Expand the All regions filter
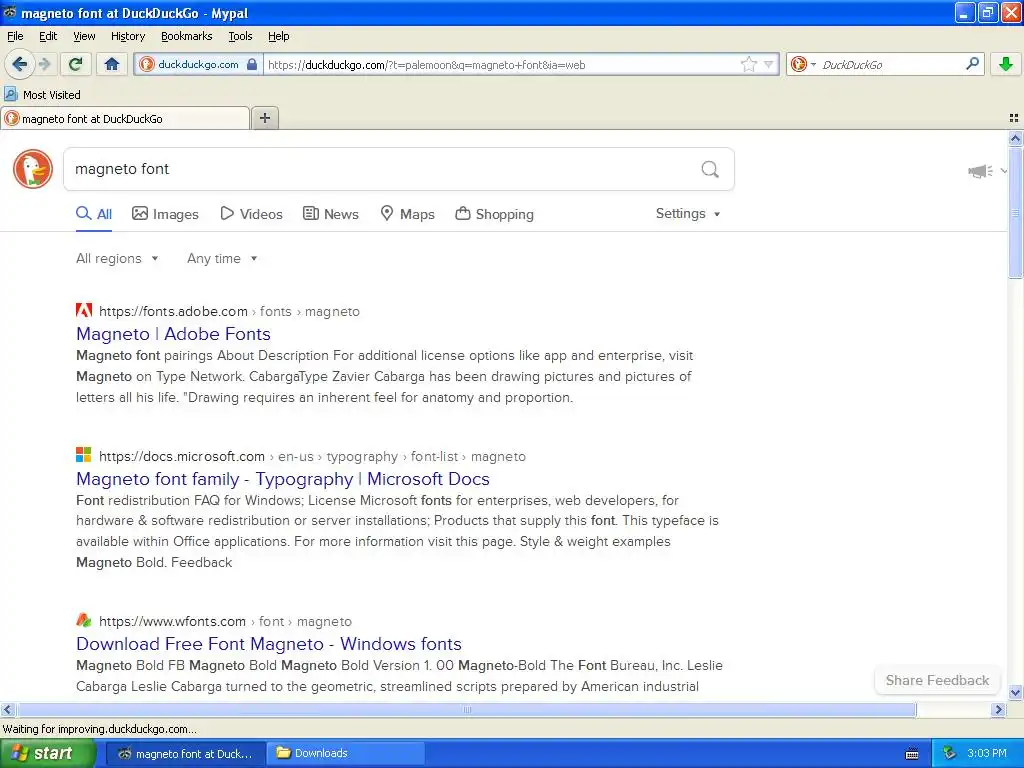The width and height of the screenshot is (1024, 768). click(x=117, y=259)
